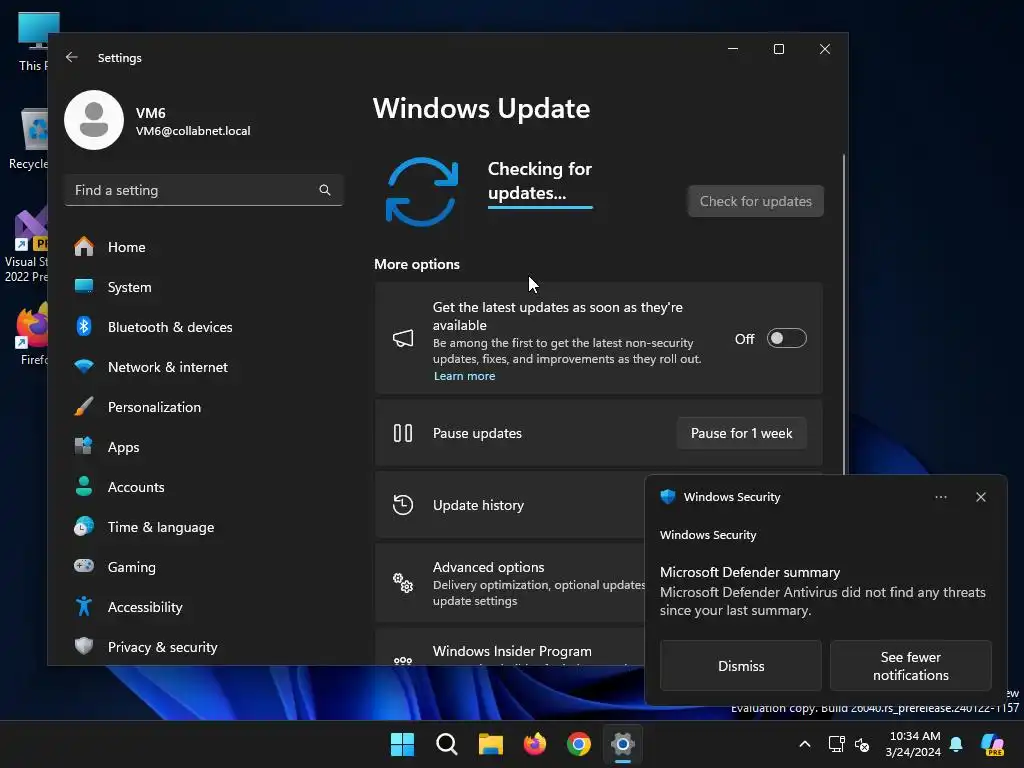
Task: Click the Privacy & security shield icon
Action: pyautogui.click(x=84, y=647)
